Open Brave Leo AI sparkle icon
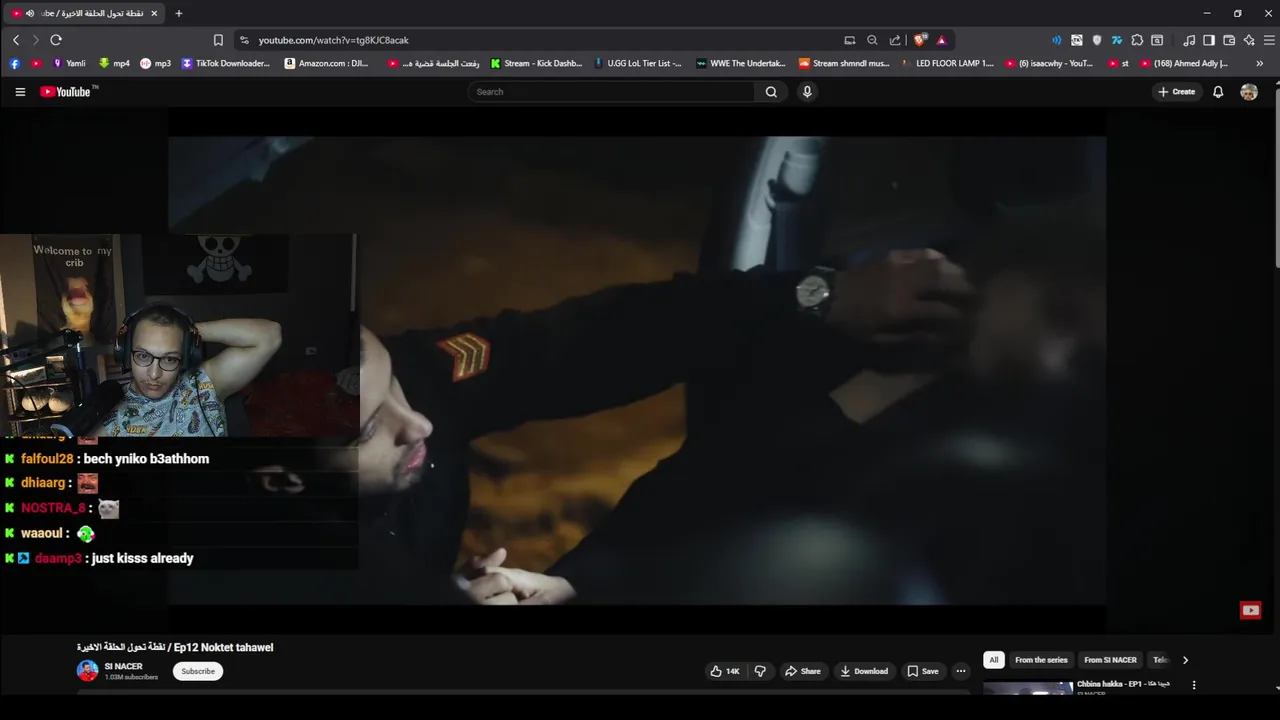Viewport: 1280px width, 720px height. coord(1249,40)
